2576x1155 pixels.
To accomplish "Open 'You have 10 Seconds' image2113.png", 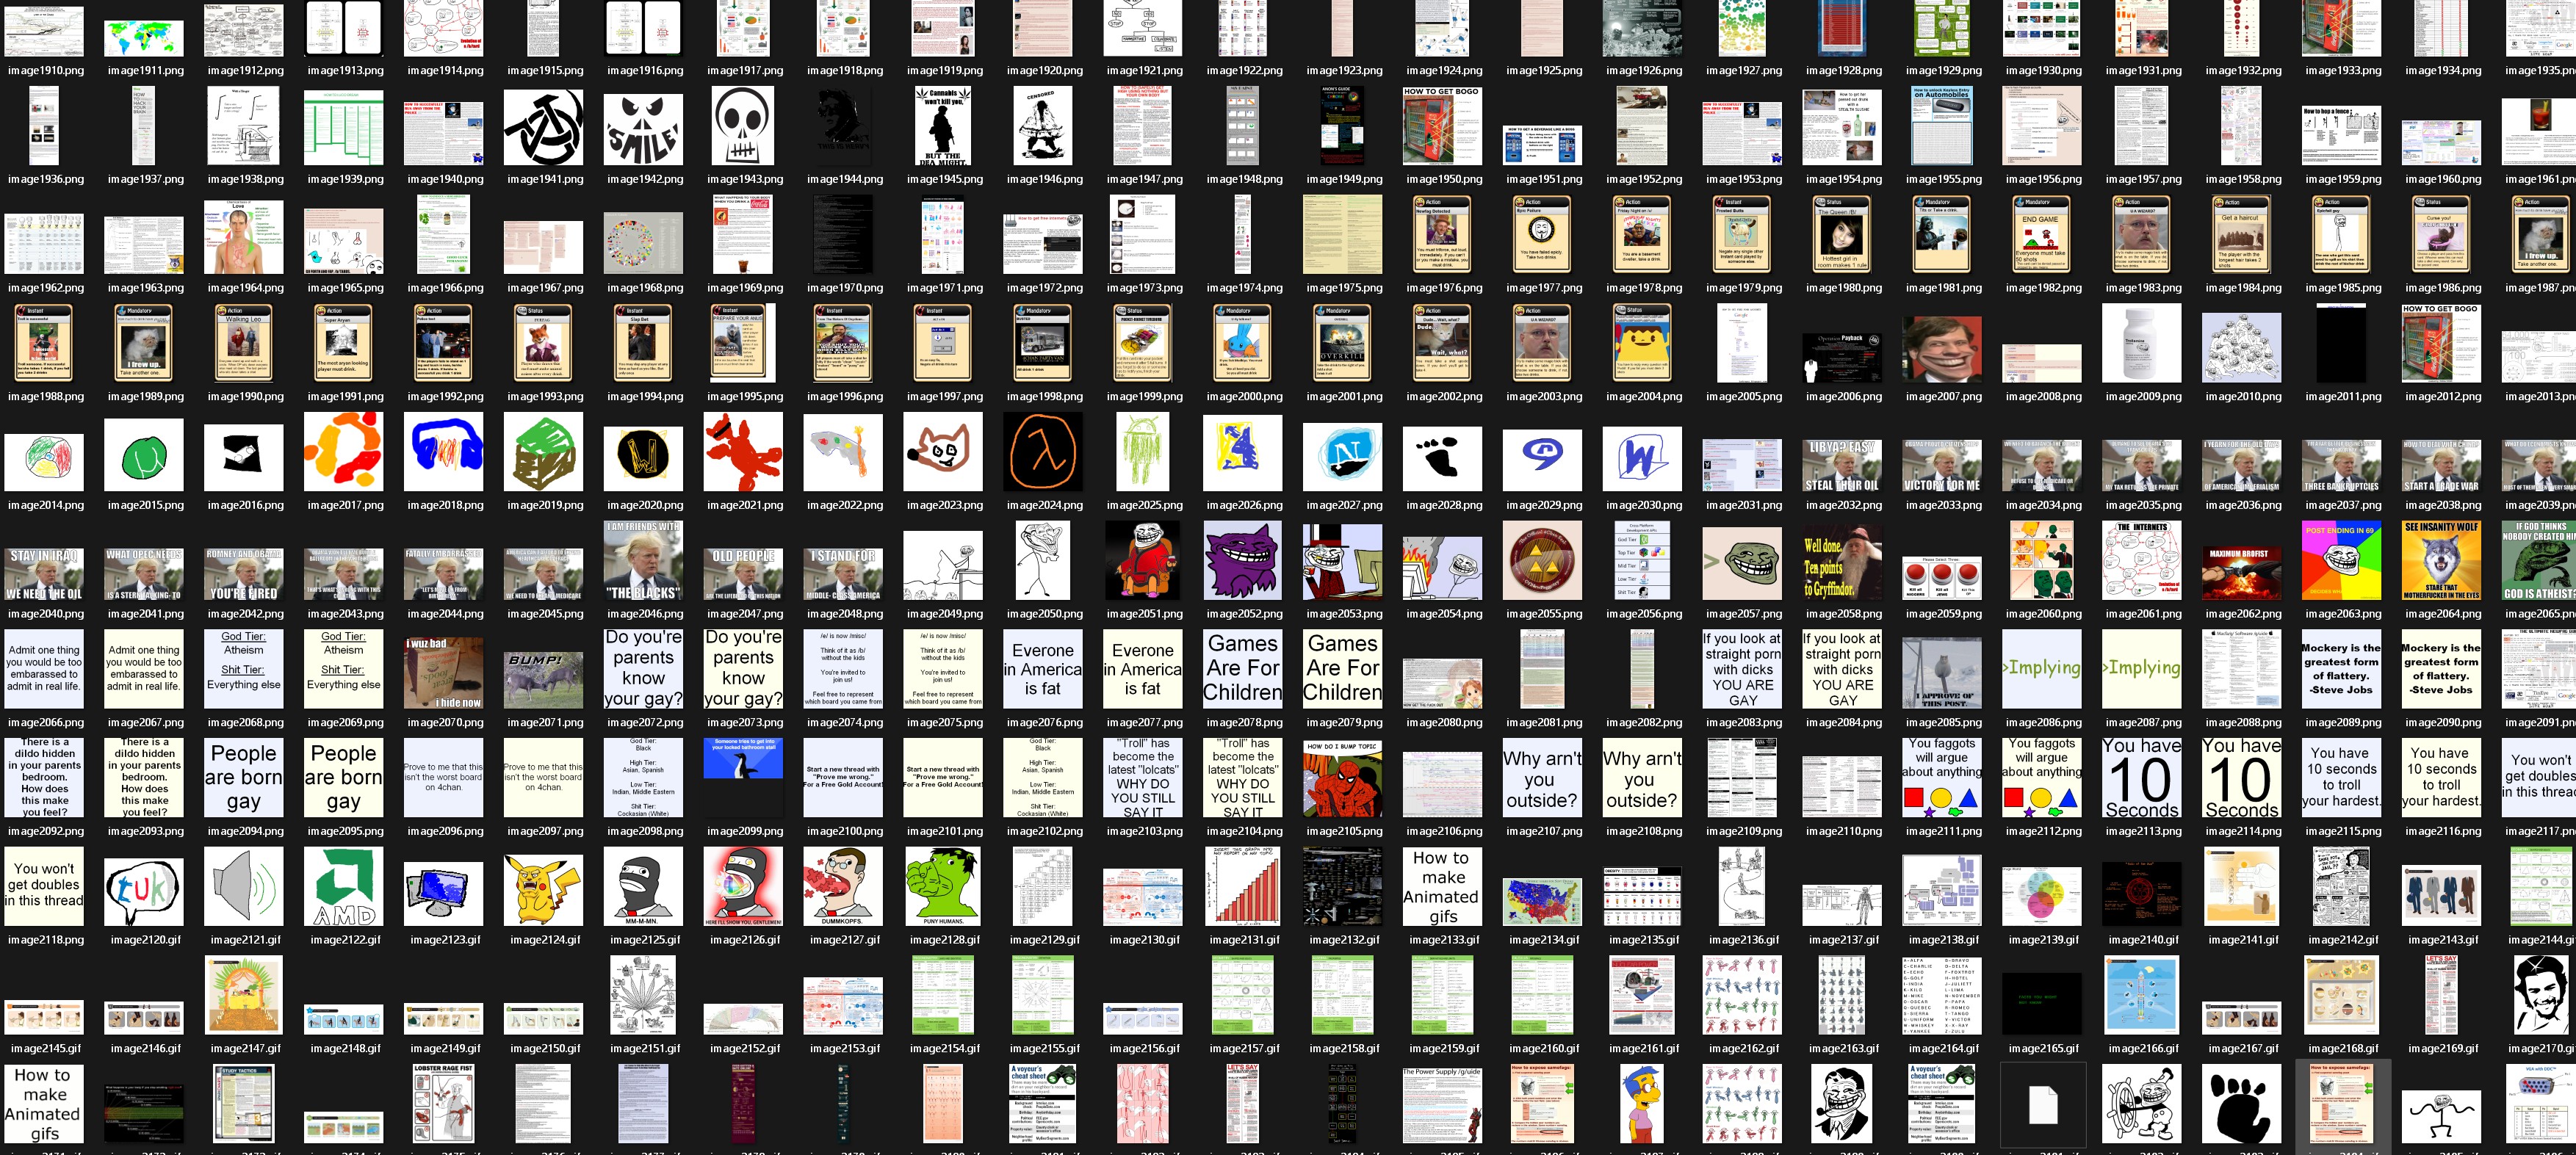I will [2141, 777].
